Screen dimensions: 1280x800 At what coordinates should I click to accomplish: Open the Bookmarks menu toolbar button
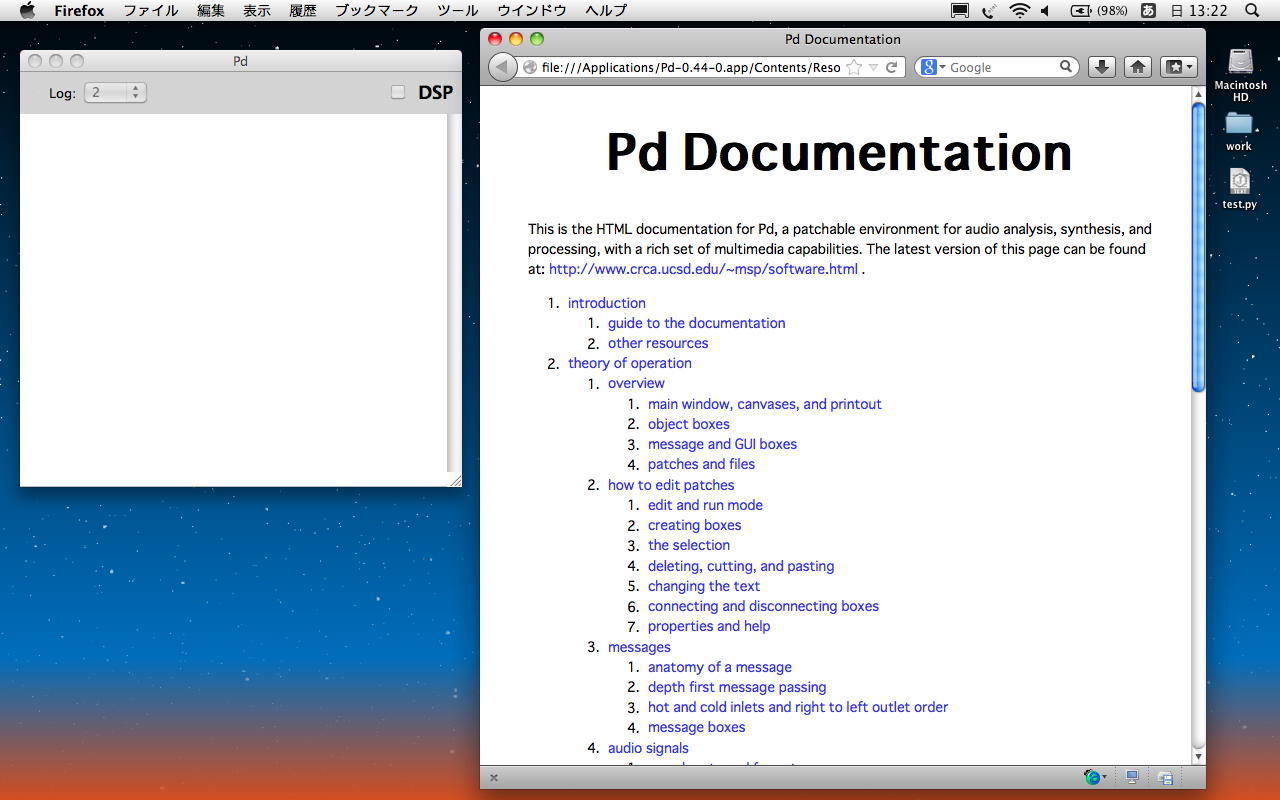(1178, 67)
